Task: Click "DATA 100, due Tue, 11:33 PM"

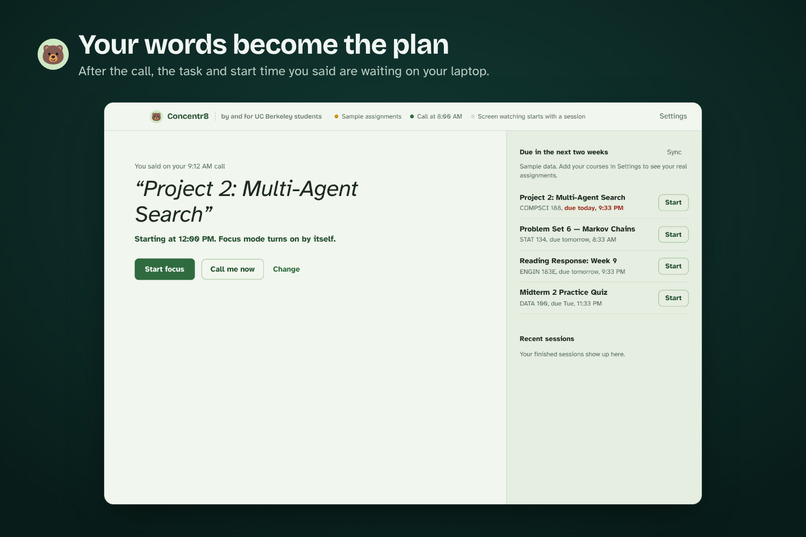Action: pyautogui.click(x=560, y=304)
